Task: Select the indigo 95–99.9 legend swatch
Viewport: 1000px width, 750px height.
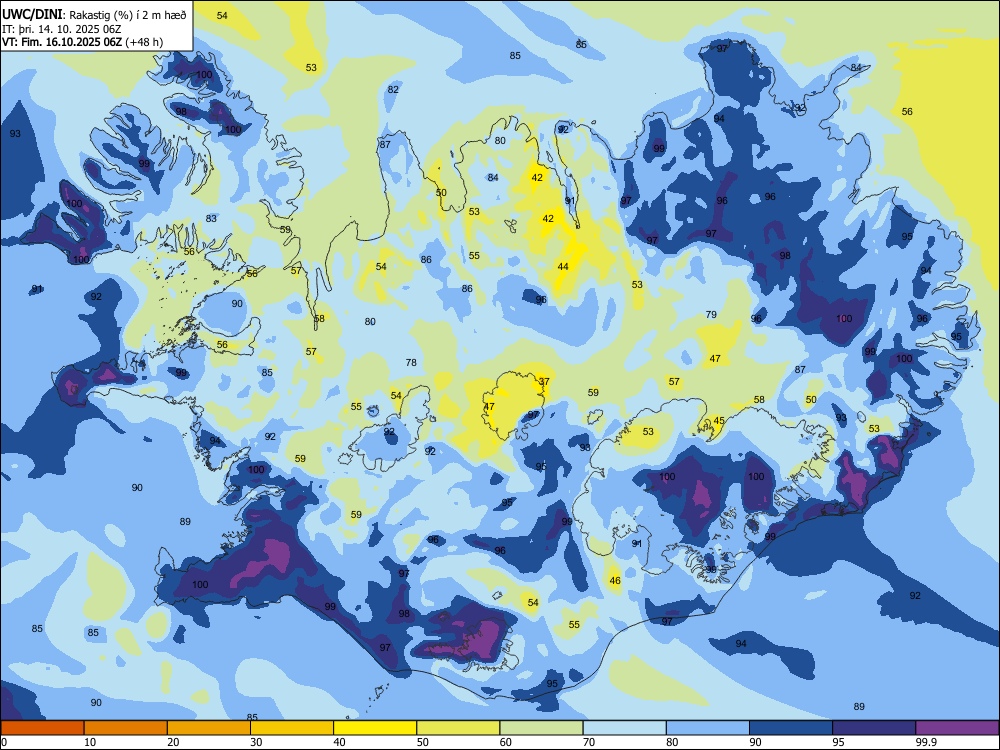Action: tap(874, 728)
